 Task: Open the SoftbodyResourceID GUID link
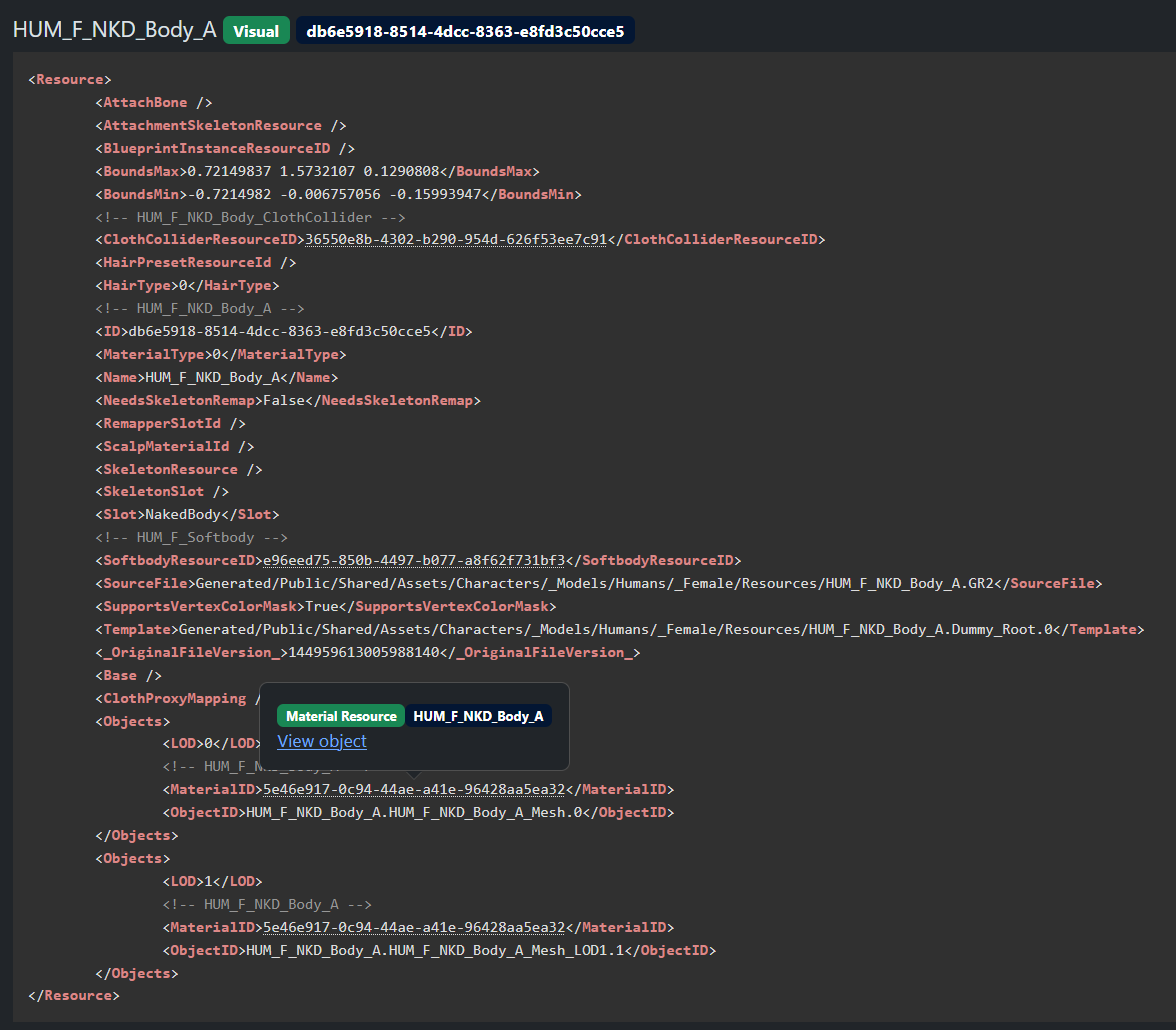(413, 560)
